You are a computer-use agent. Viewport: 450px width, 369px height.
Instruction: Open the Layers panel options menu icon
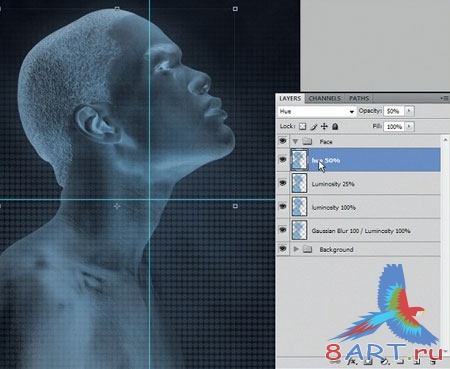tap(444, 98)
